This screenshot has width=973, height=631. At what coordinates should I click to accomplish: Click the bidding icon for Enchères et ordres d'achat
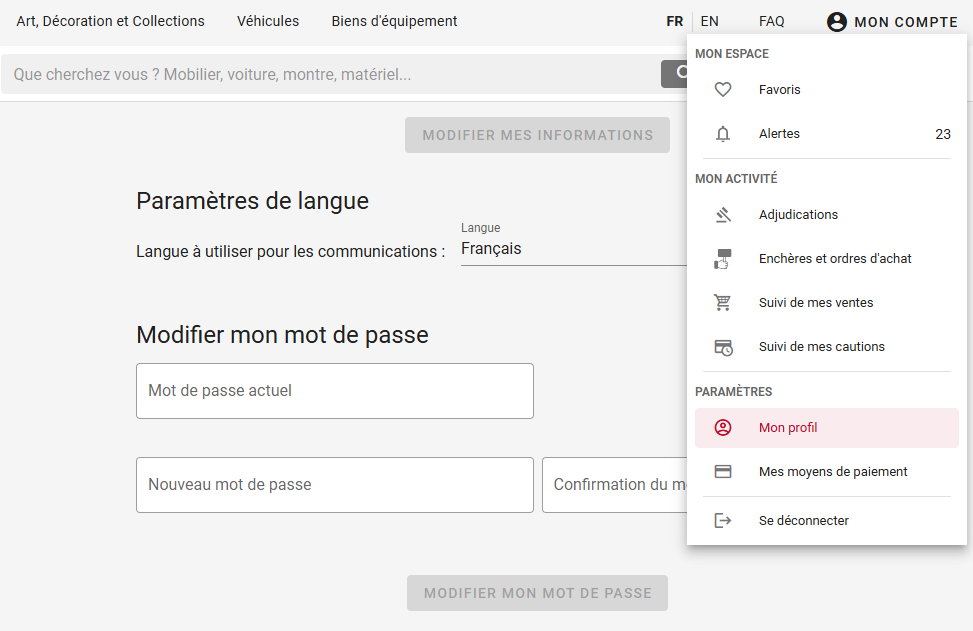tap(723, 259)
